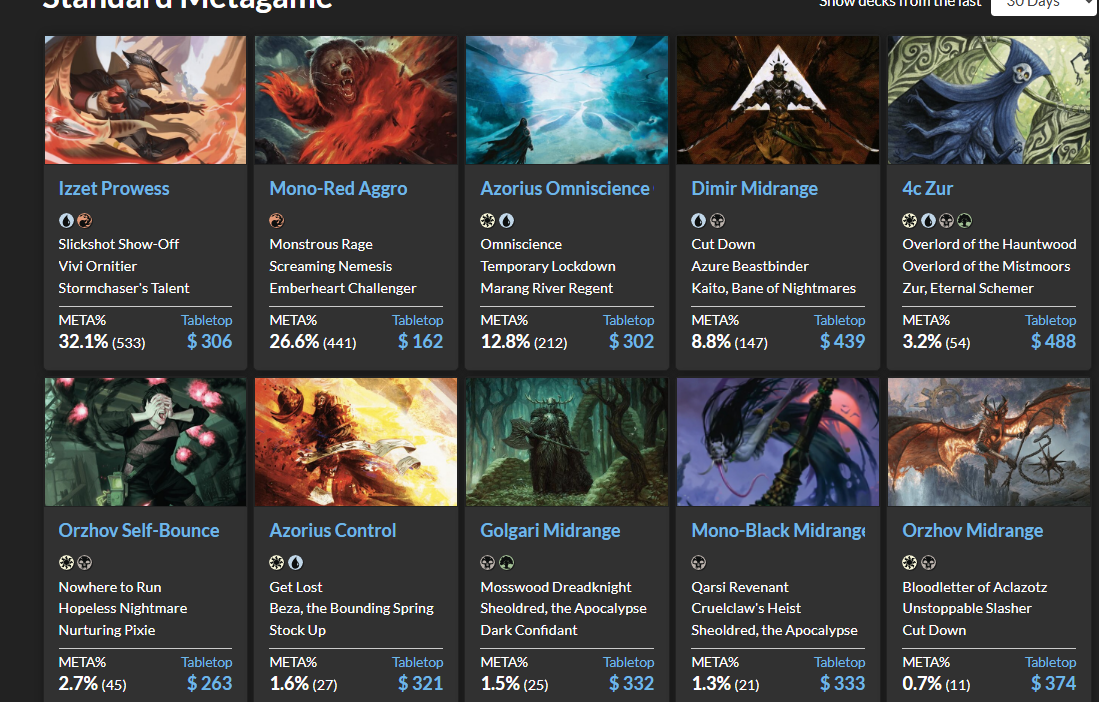Click Tabletop label on Izzet Prowess card
This screenshot has height=702, width=1099.
(x=207, y=320)
